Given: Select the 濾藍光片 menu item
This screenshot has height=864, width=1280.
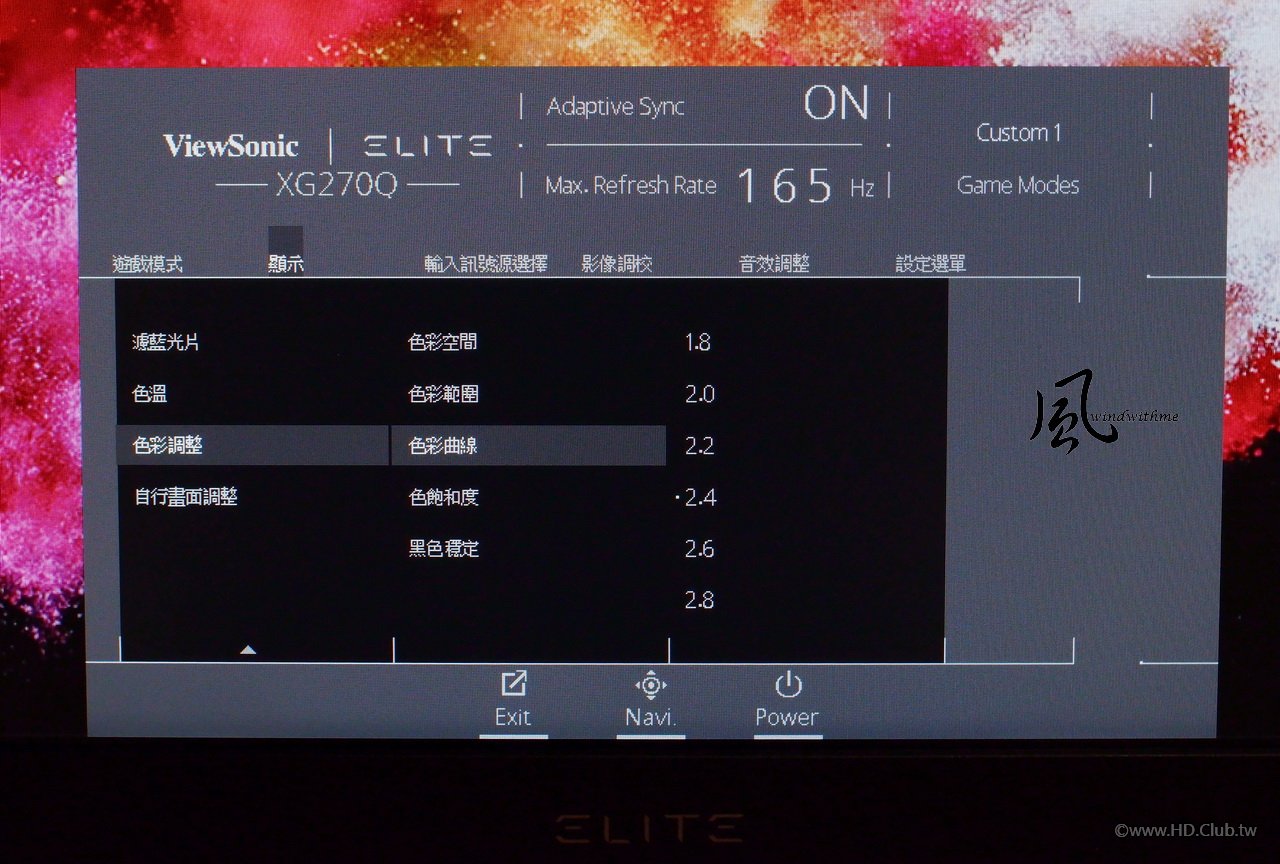Looking at the screenshot, I should coord(166,342).
